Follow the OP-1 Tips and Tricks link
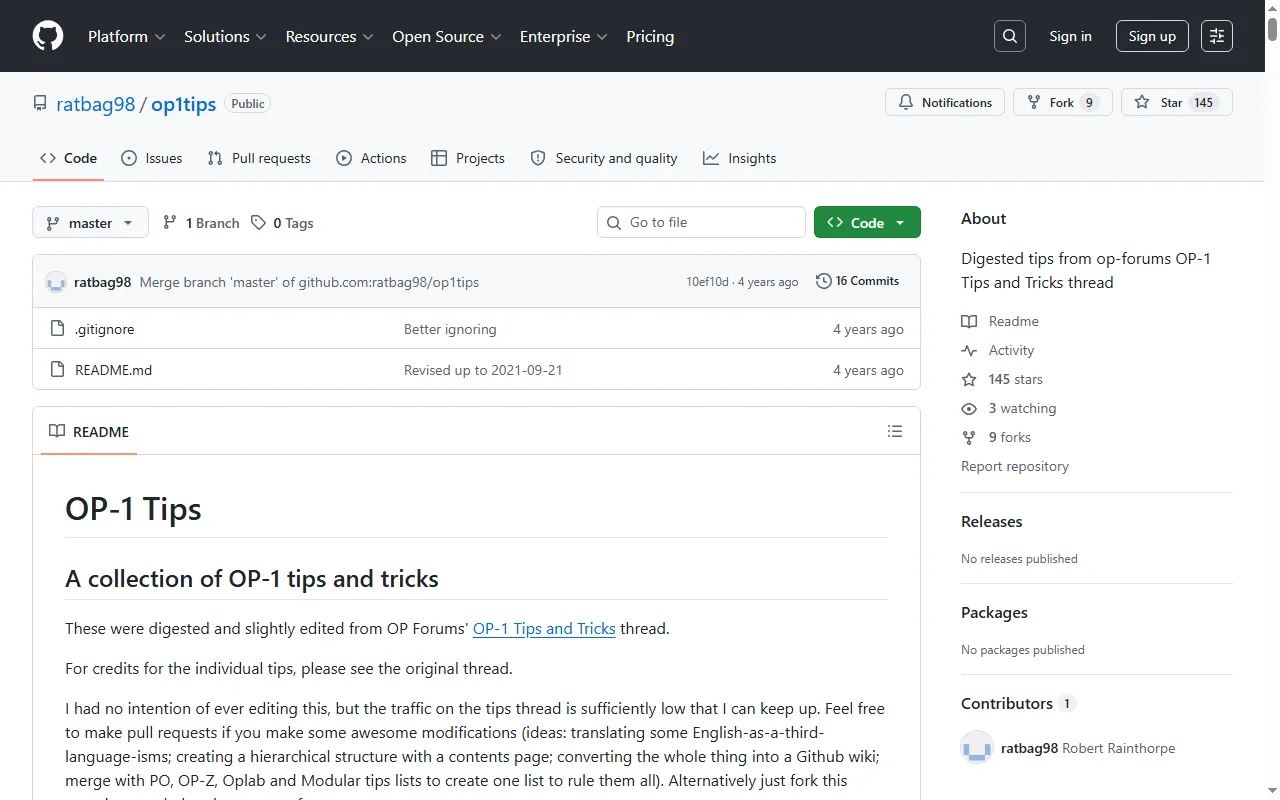The height and width of the screenshot is (800, 1280). (544, 628)
